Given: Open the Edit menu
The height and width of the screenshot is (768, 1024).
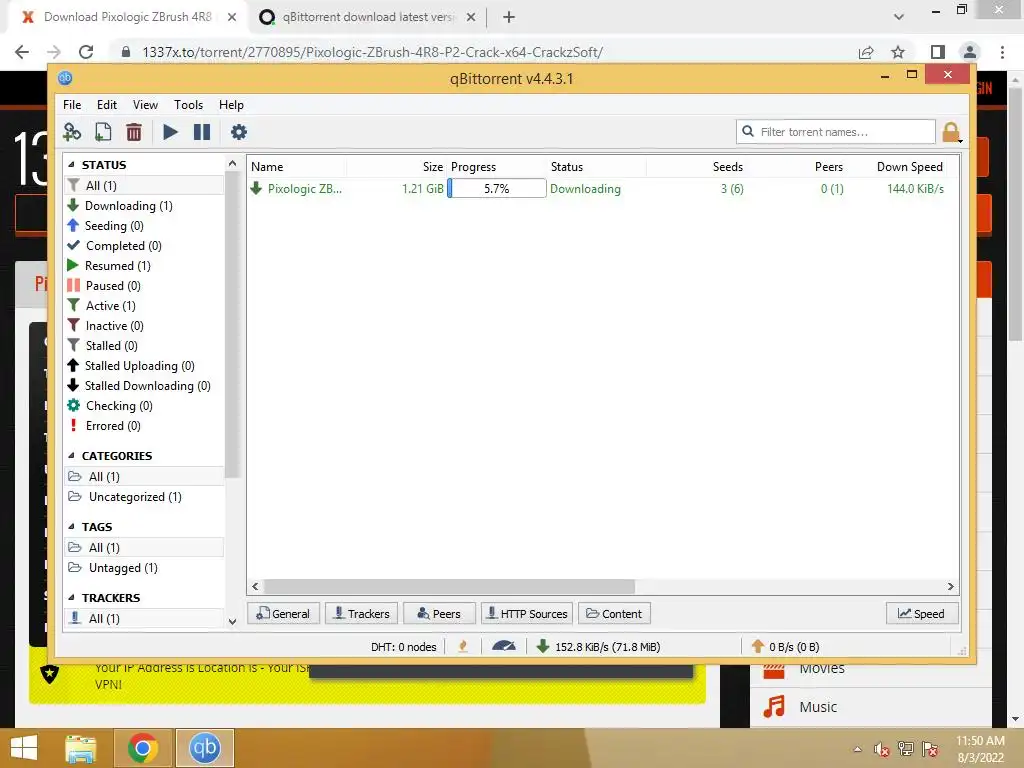Looking at the screenshot, I should (x=106, y=104).
